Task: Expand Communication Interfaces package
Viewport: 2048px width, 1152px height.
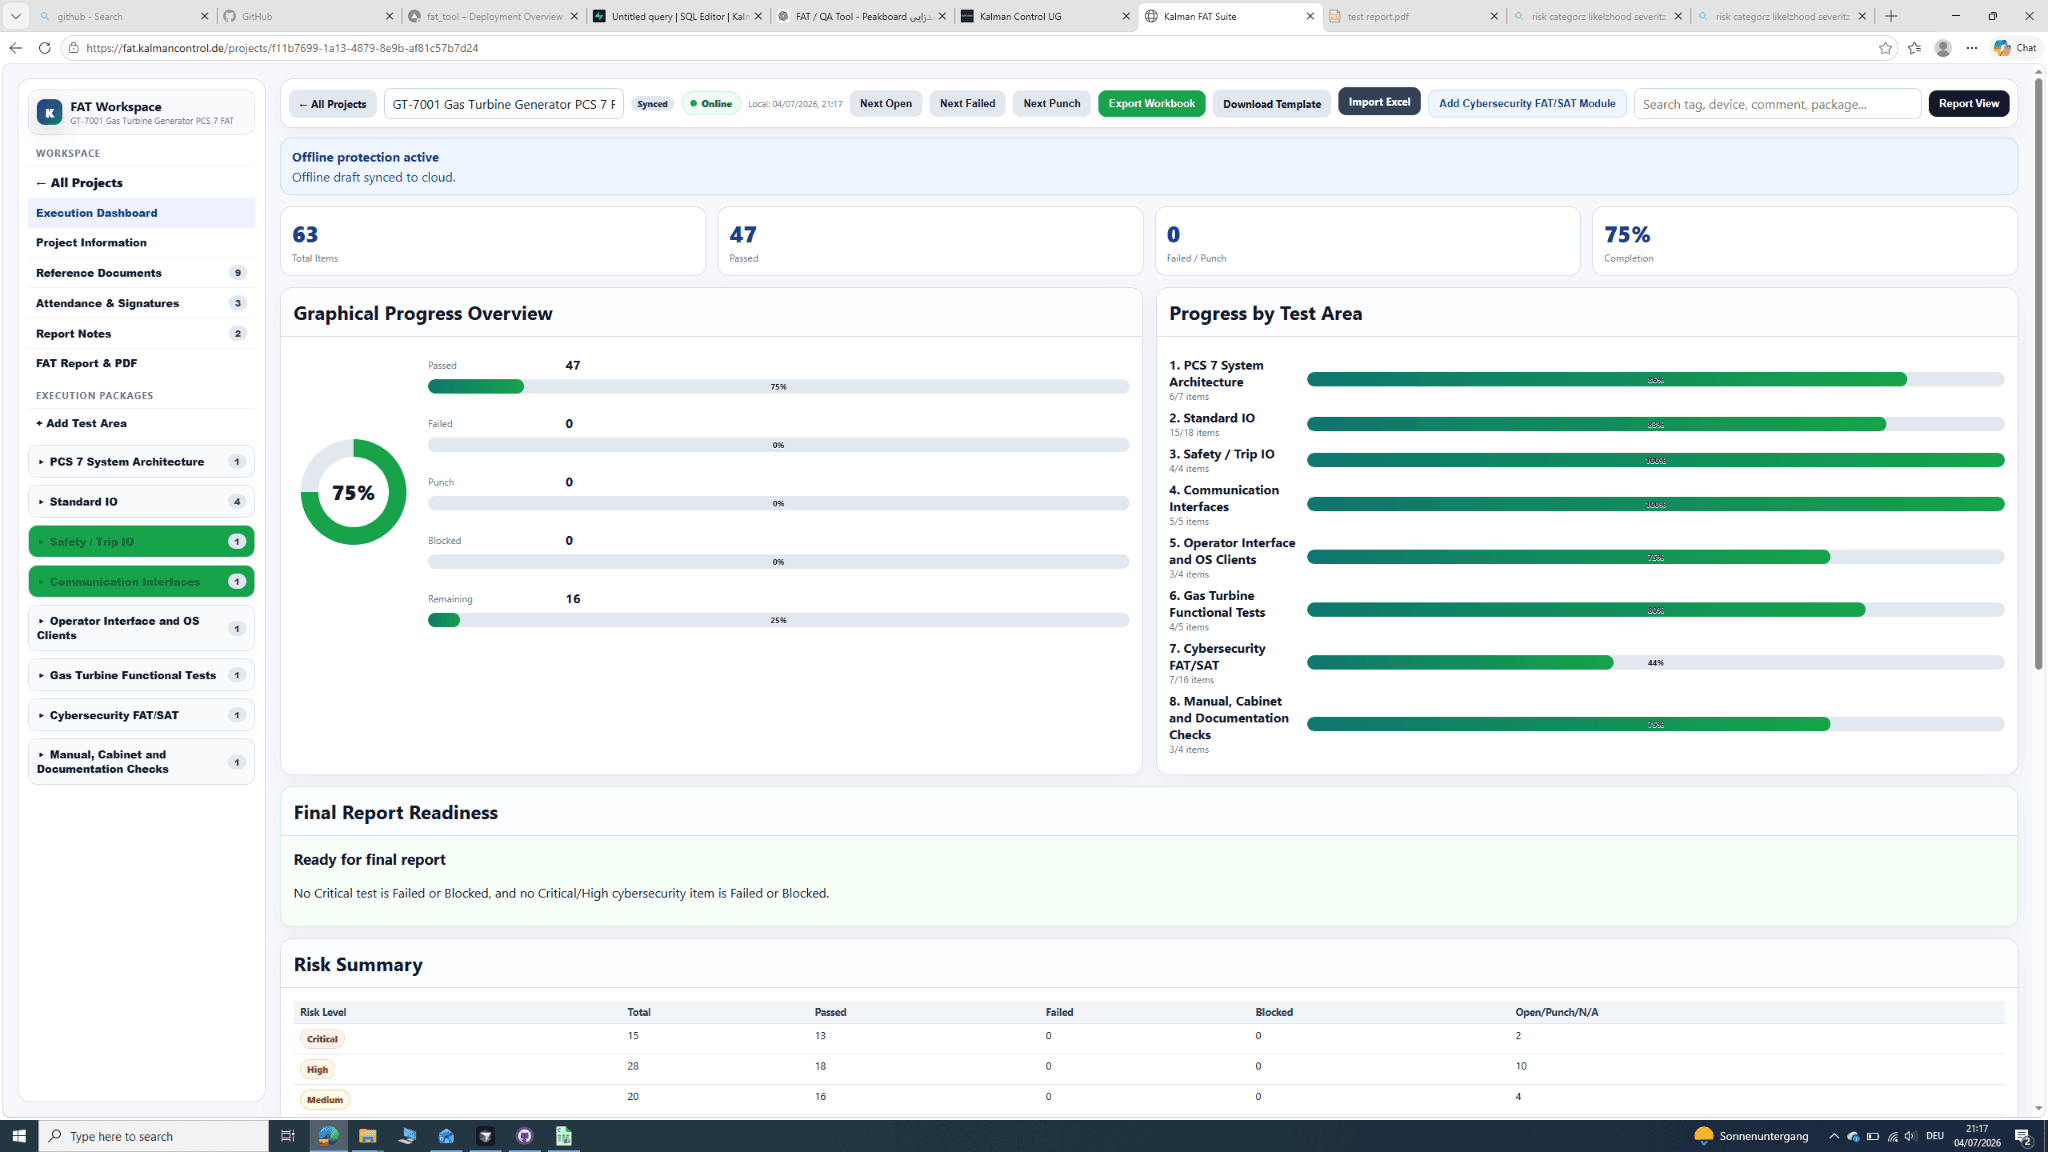Action: [141, 582]
